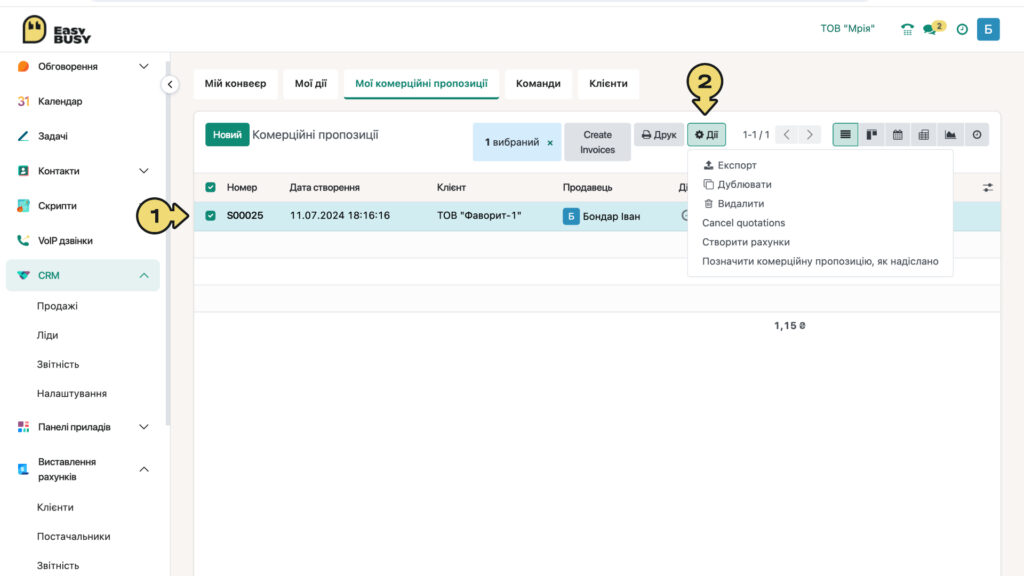Clear the selection with the x icon
Screen dimensions: 1024x576
click(550, 142)
